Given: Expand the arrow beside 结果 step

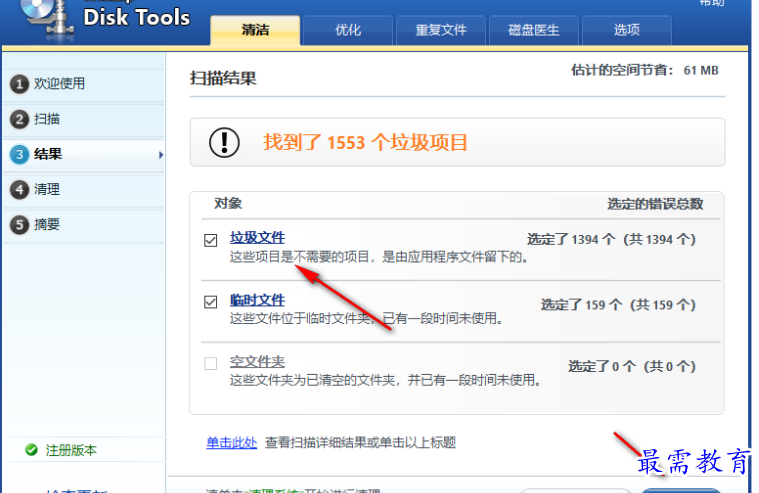Looking at the screenshot, I should (x=161, y=155).
